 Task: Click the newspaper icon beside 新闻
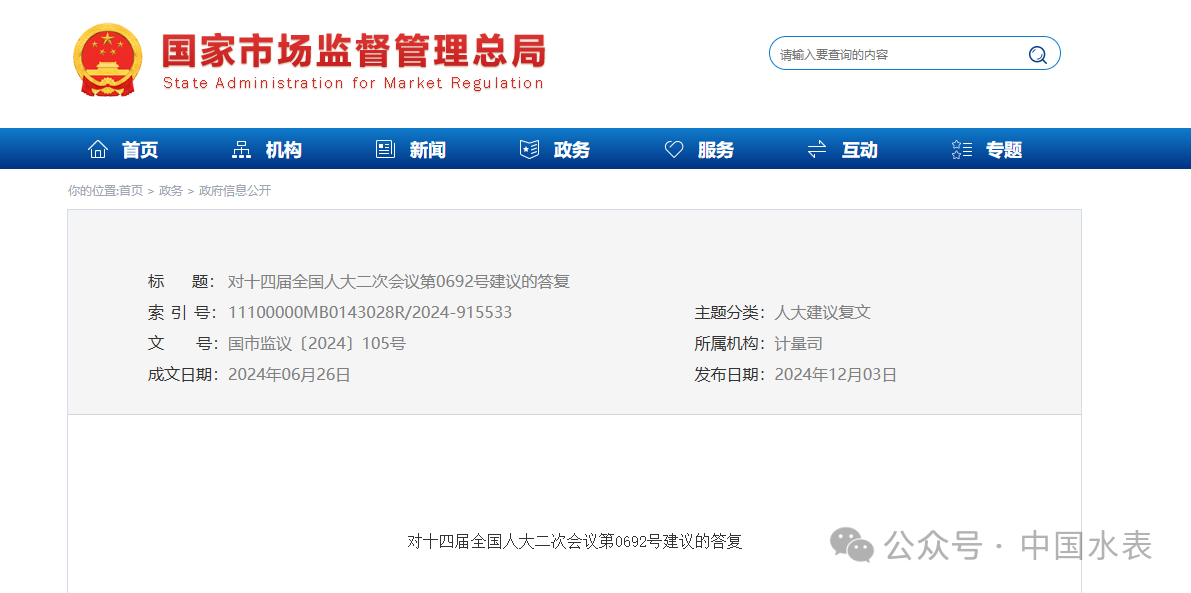click(385, 150)
